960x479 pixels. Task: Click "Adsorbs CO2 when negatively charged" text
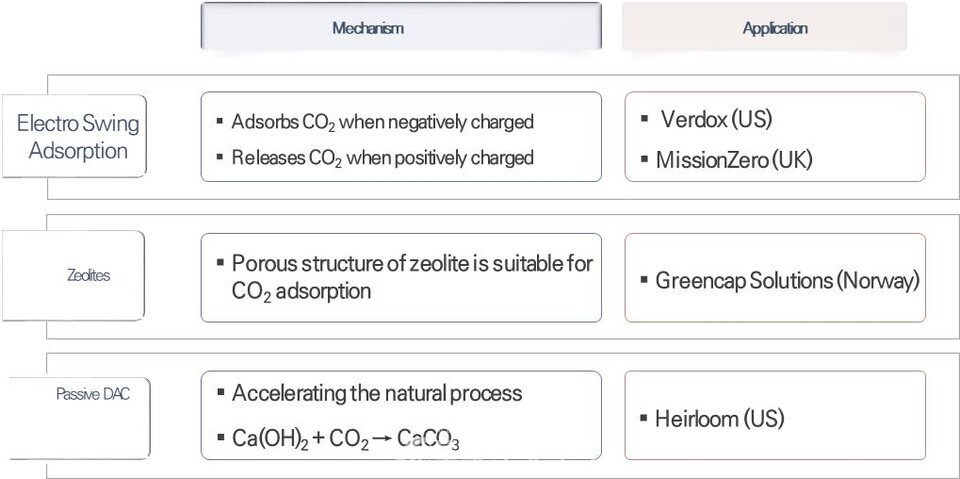382,122
